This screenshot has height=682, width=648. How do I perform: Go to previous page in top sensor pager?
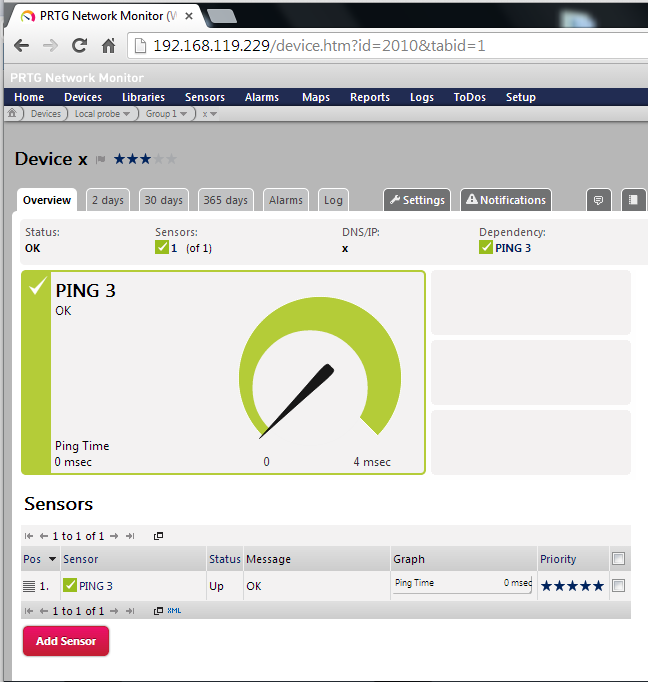pos(43,536)
